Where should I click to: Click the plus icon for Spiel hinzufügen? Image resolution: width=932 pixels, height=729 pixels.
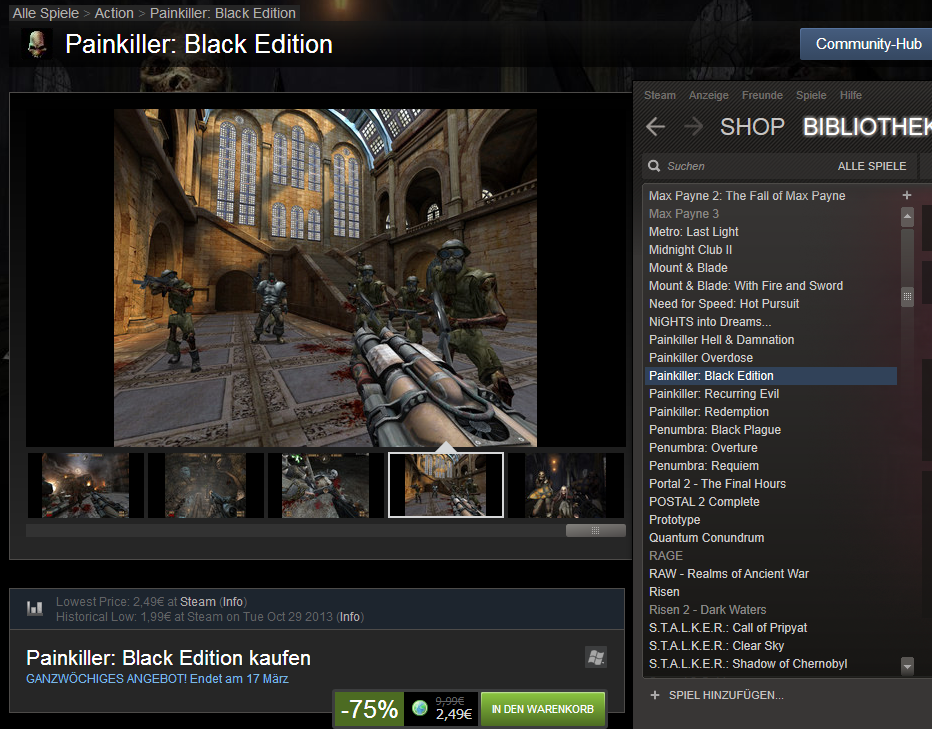[655, 695]
